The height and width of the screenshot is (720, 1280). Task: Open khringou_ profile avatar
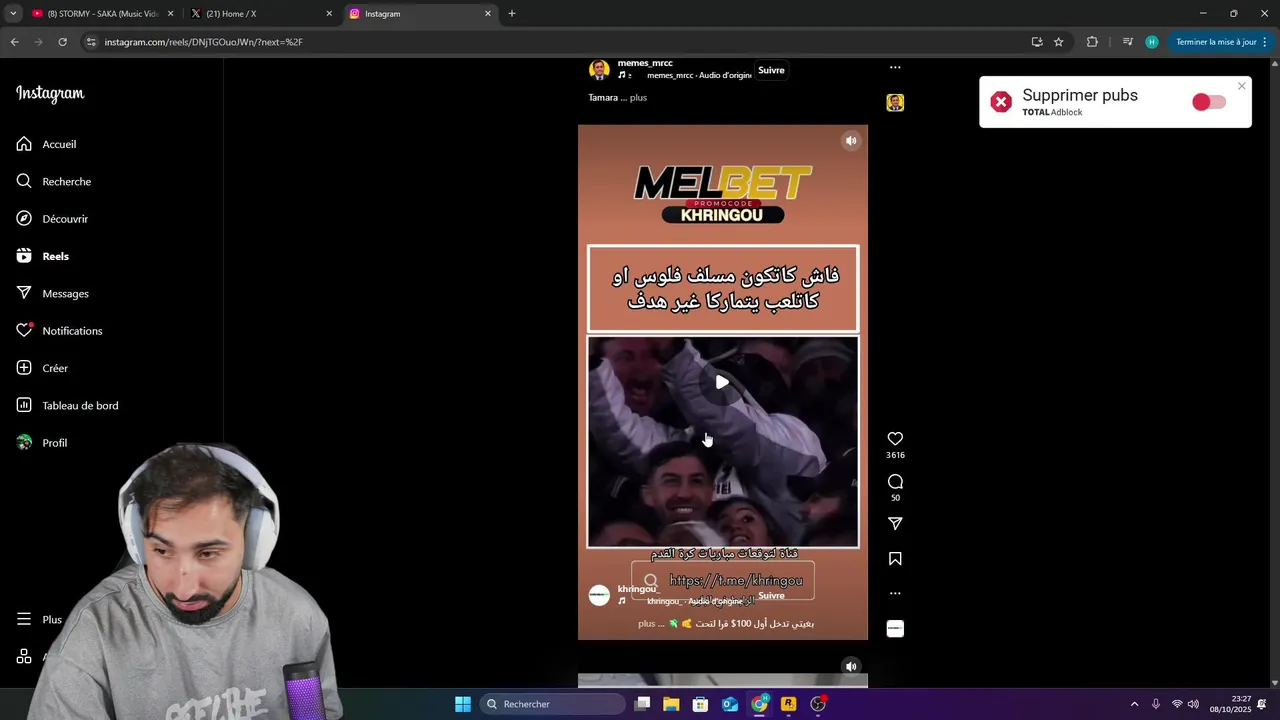pos(599,595)
